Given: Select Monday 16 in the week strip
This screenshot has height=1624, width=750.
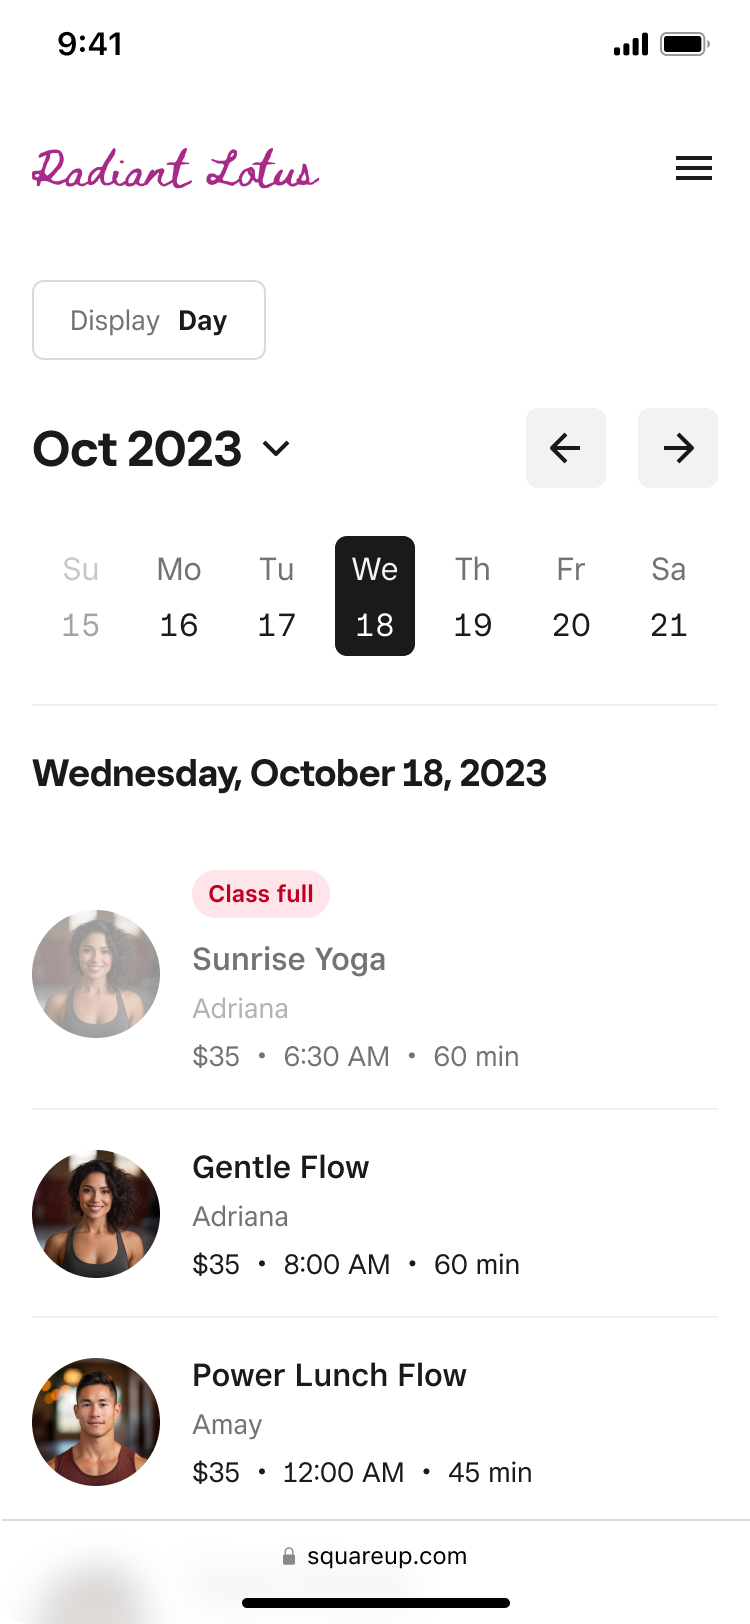Looking at the screenshot, I should tap(179, 596).
